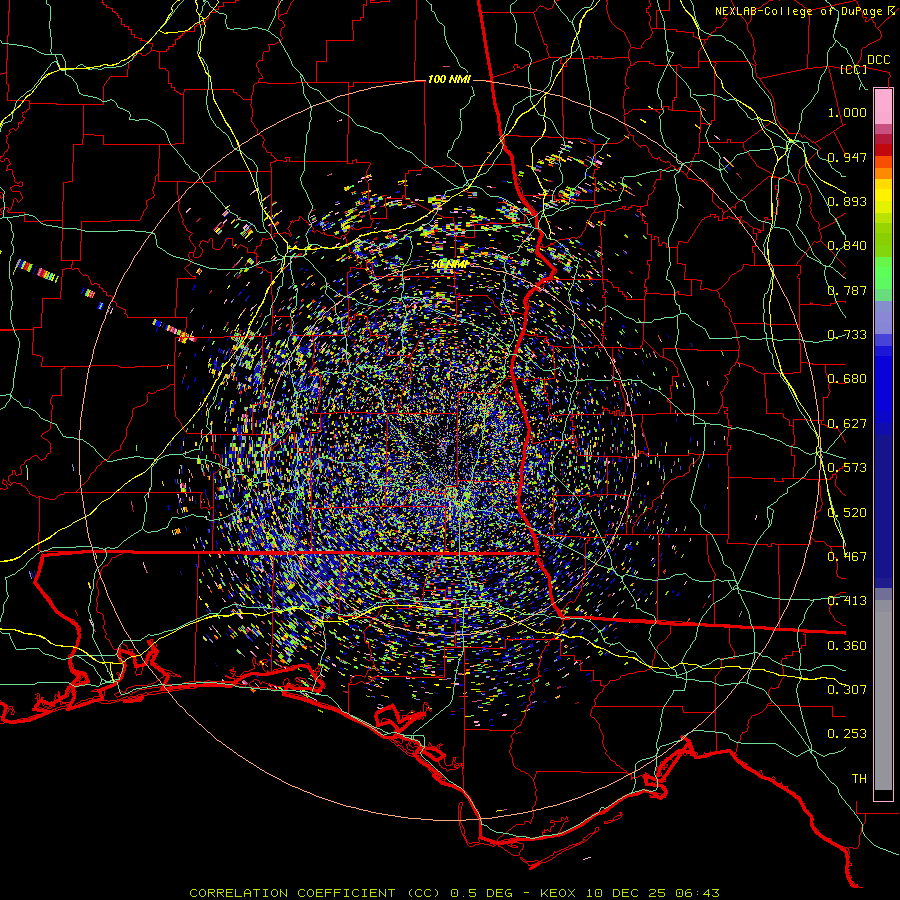Click the KEOX radar site identifier
Screen dimensions: 900x900
pos(557,893)
